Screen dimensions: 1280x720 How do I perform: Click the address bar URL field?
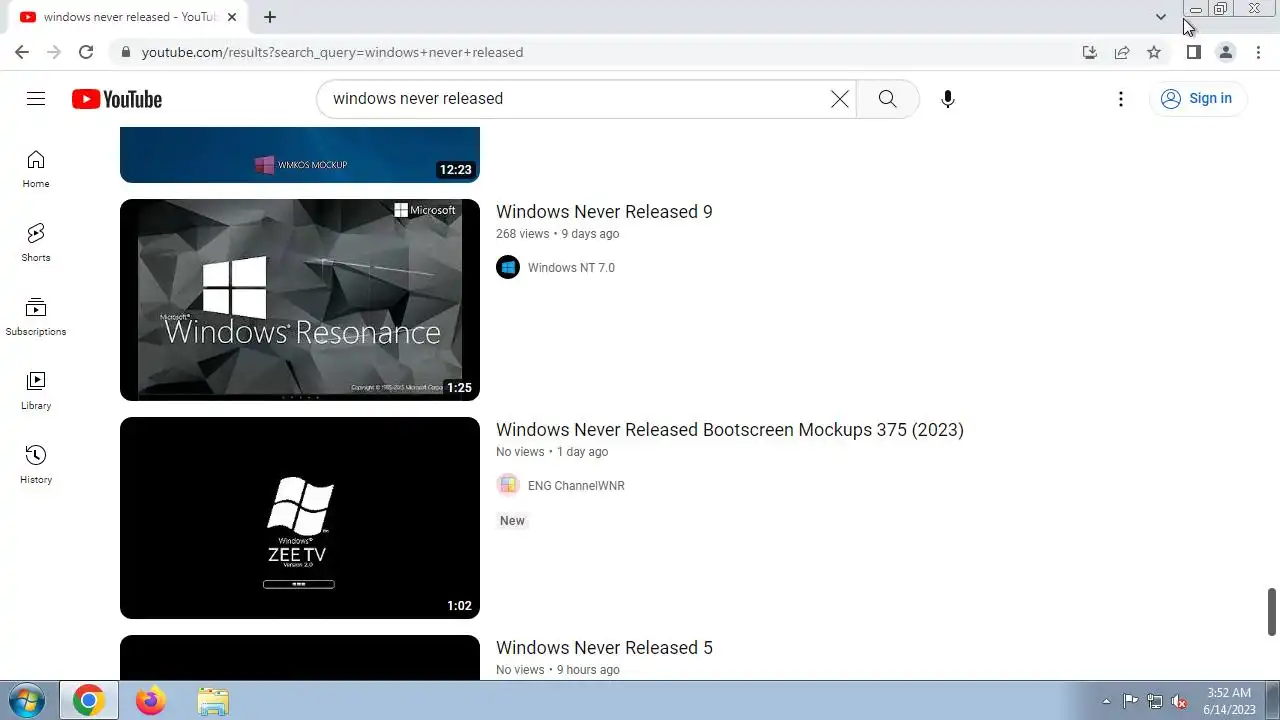[600, 52]
